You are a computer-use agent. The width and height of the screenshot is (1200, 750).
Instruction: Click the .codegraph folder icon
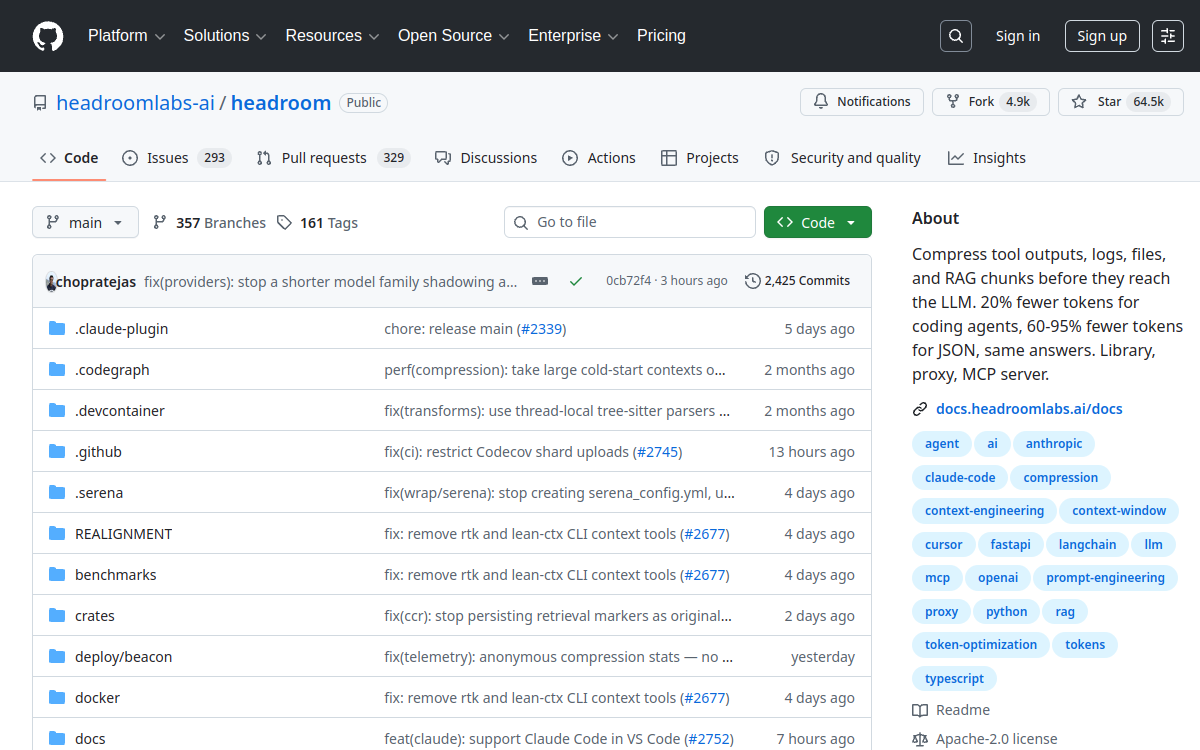57,370
